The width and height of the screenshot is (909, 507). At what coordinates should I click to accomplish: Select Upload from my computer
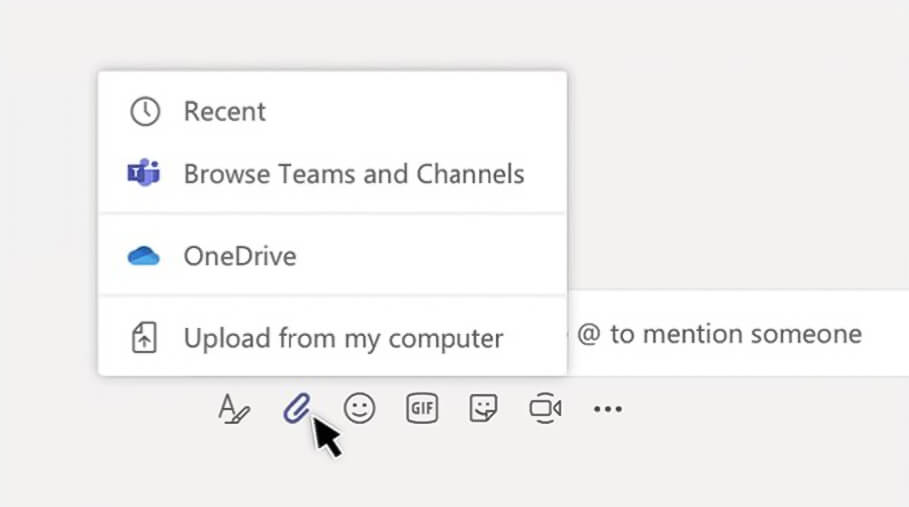(x=333, y=338)
